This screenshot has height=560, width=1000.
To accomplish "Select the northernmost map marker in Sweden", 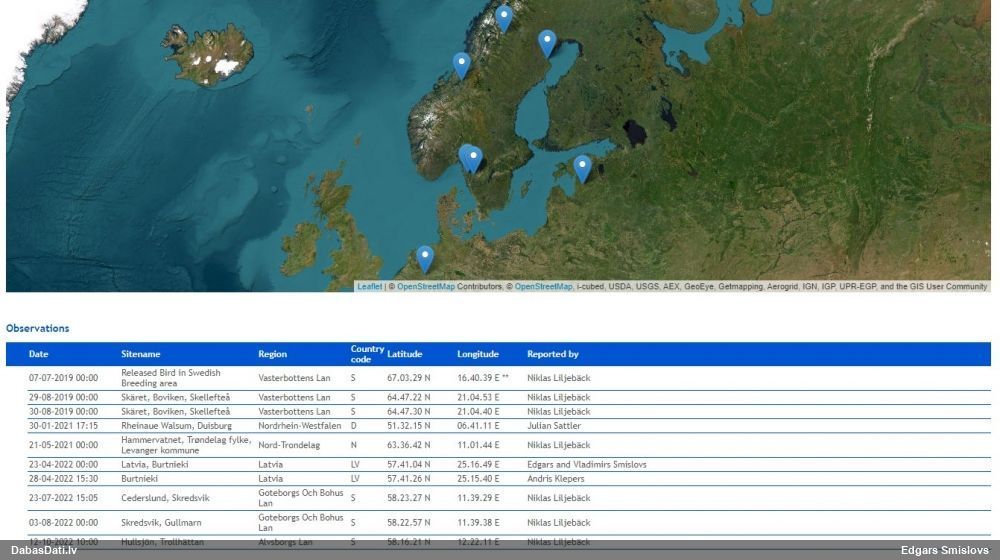I will pos(504,18).
